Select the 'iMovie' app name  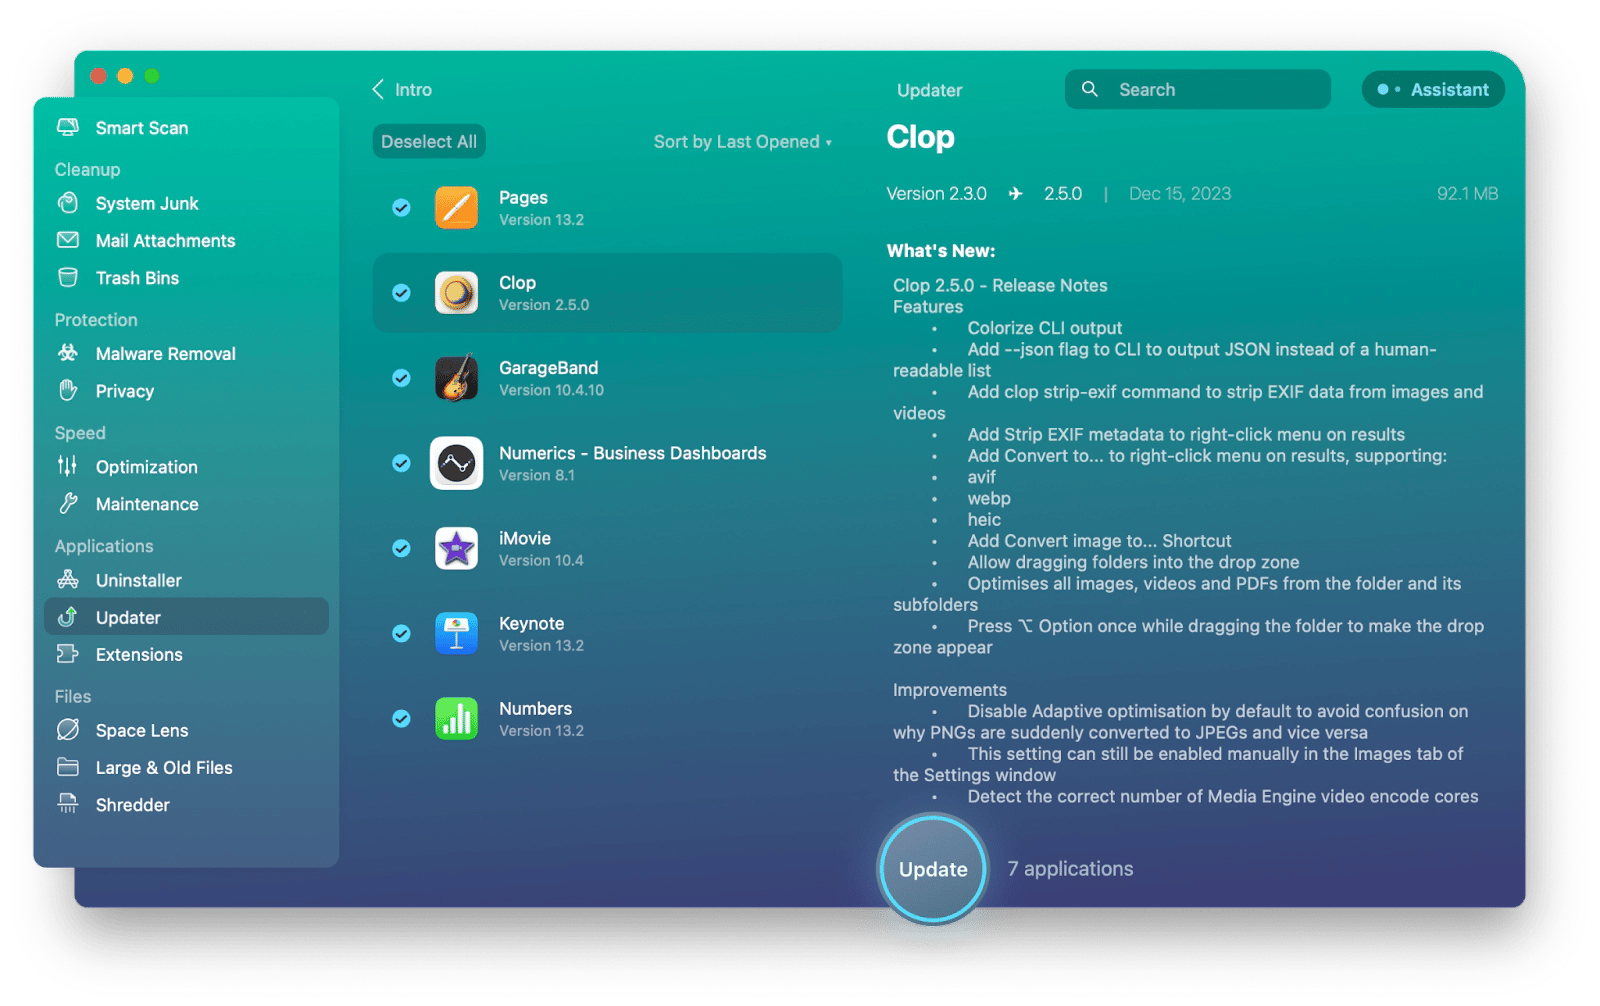click(525, 538)
